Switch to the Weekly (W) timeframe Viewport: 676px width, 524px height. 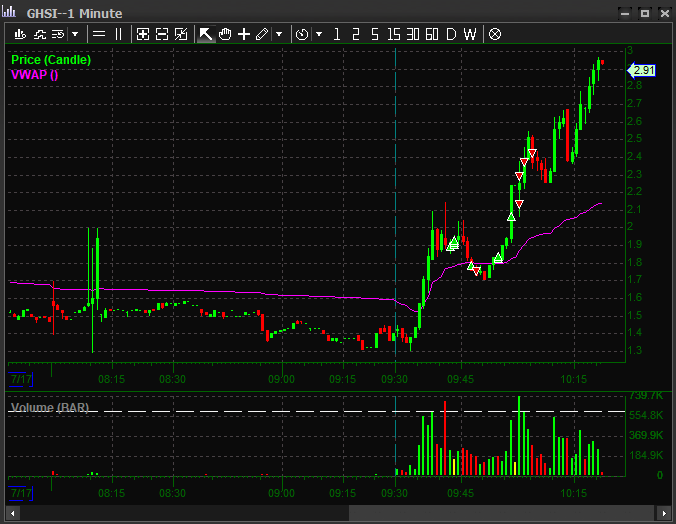(x=470, y=34)
